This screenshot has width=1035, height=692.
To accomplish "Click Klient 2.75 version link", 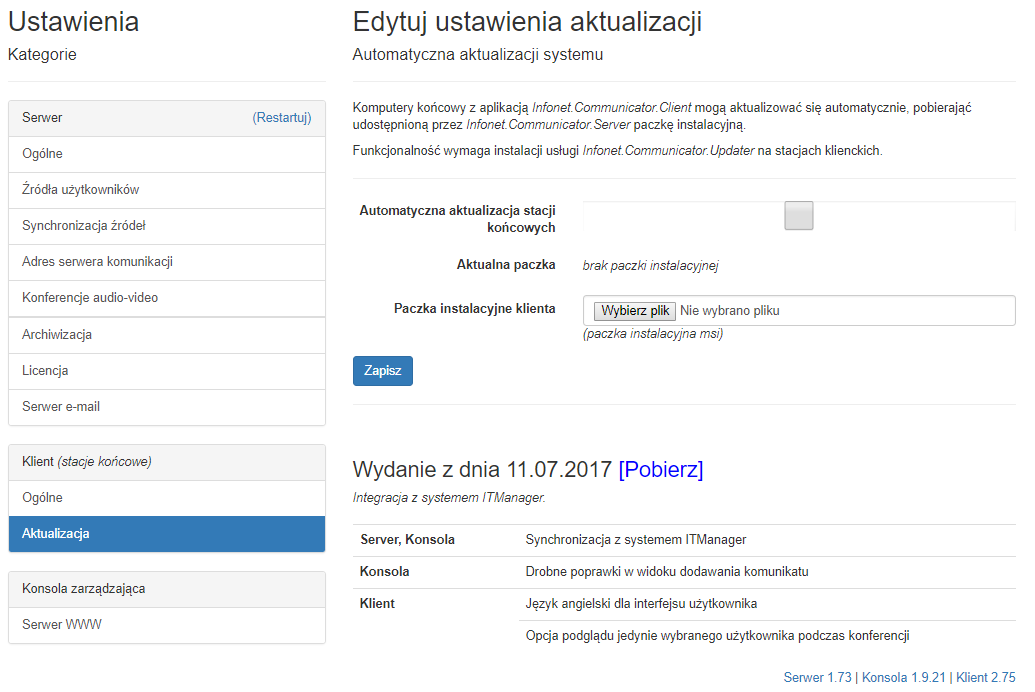I will 985,677.
